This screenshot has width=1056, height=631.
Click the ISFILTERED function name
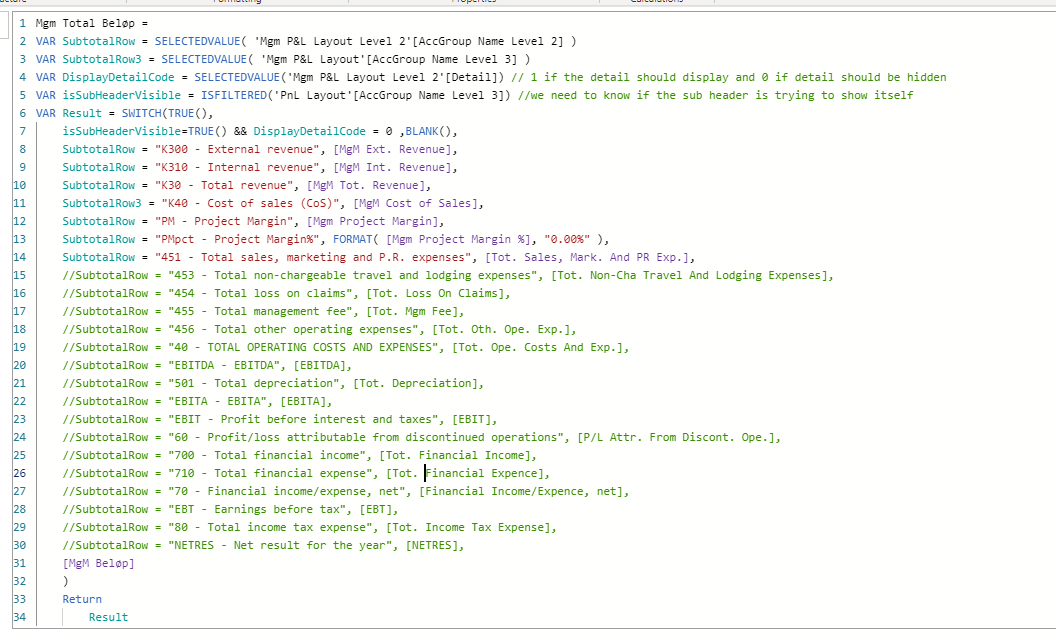click(234, 95)
